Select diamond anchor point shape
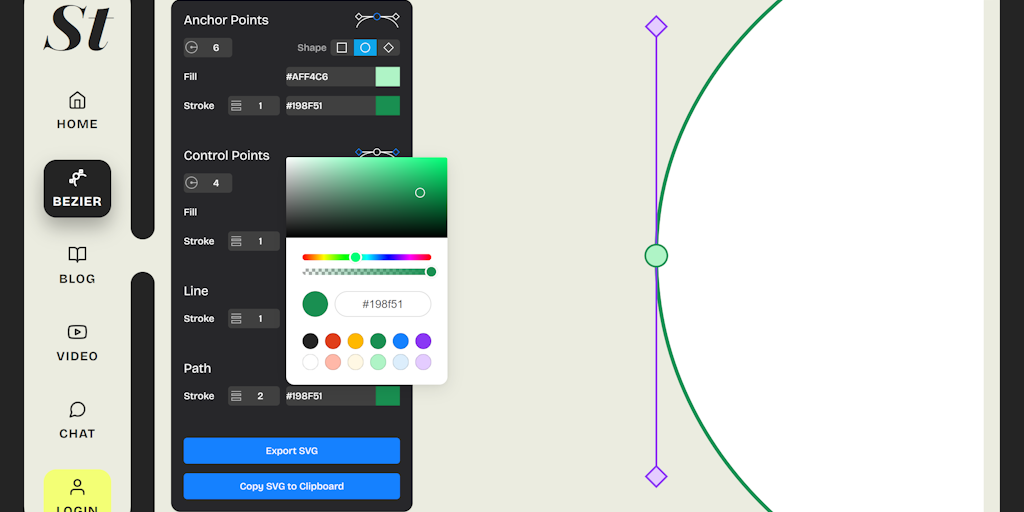 (389, 48)
